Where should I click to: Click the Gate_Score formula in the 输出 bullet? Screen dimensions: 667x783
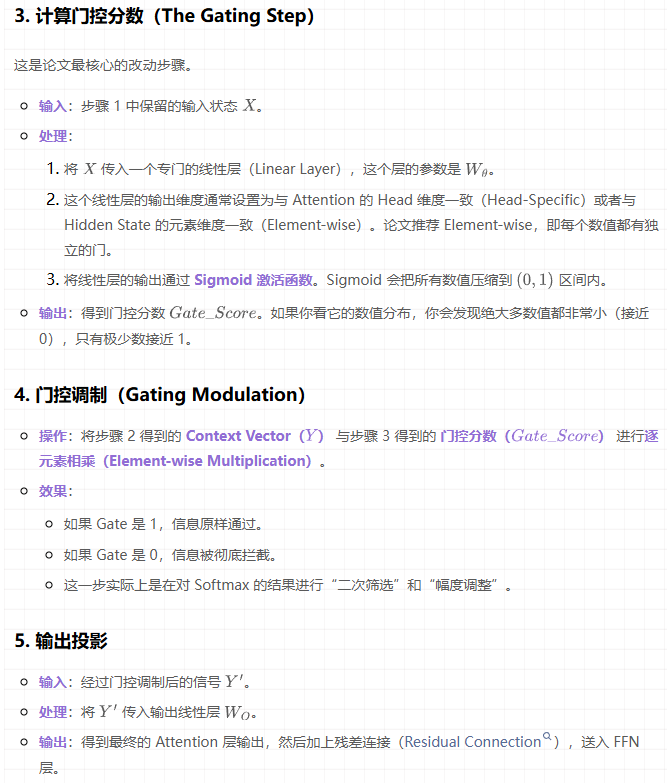tap(213, 313)
